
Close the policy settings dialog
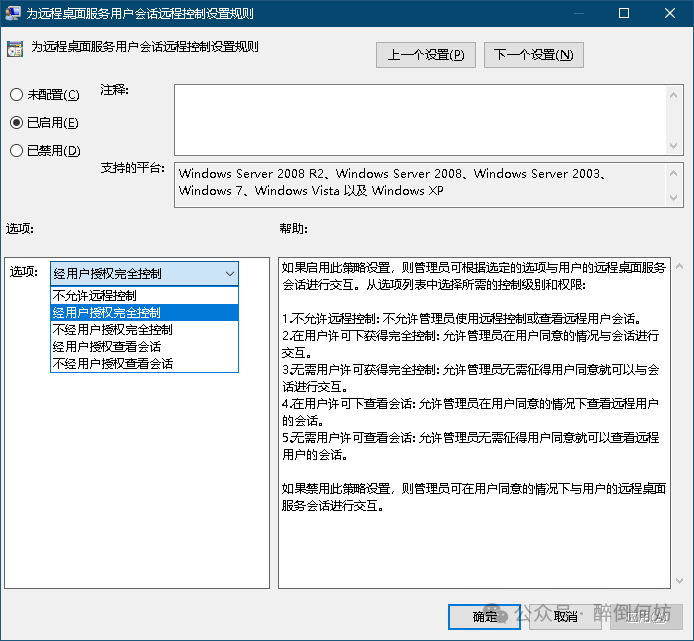coord(670,14)
